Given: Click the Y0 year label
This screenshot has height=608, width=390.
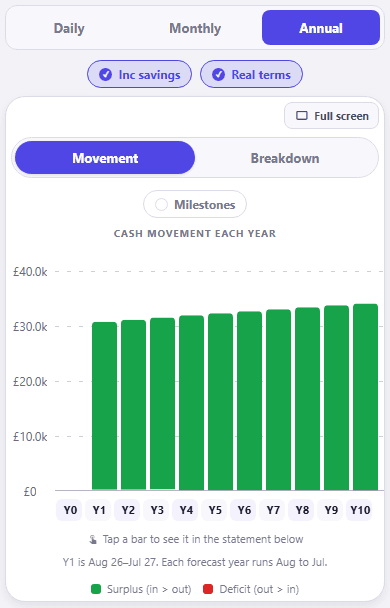Looking at the screenshot, I should coord(70,510).
